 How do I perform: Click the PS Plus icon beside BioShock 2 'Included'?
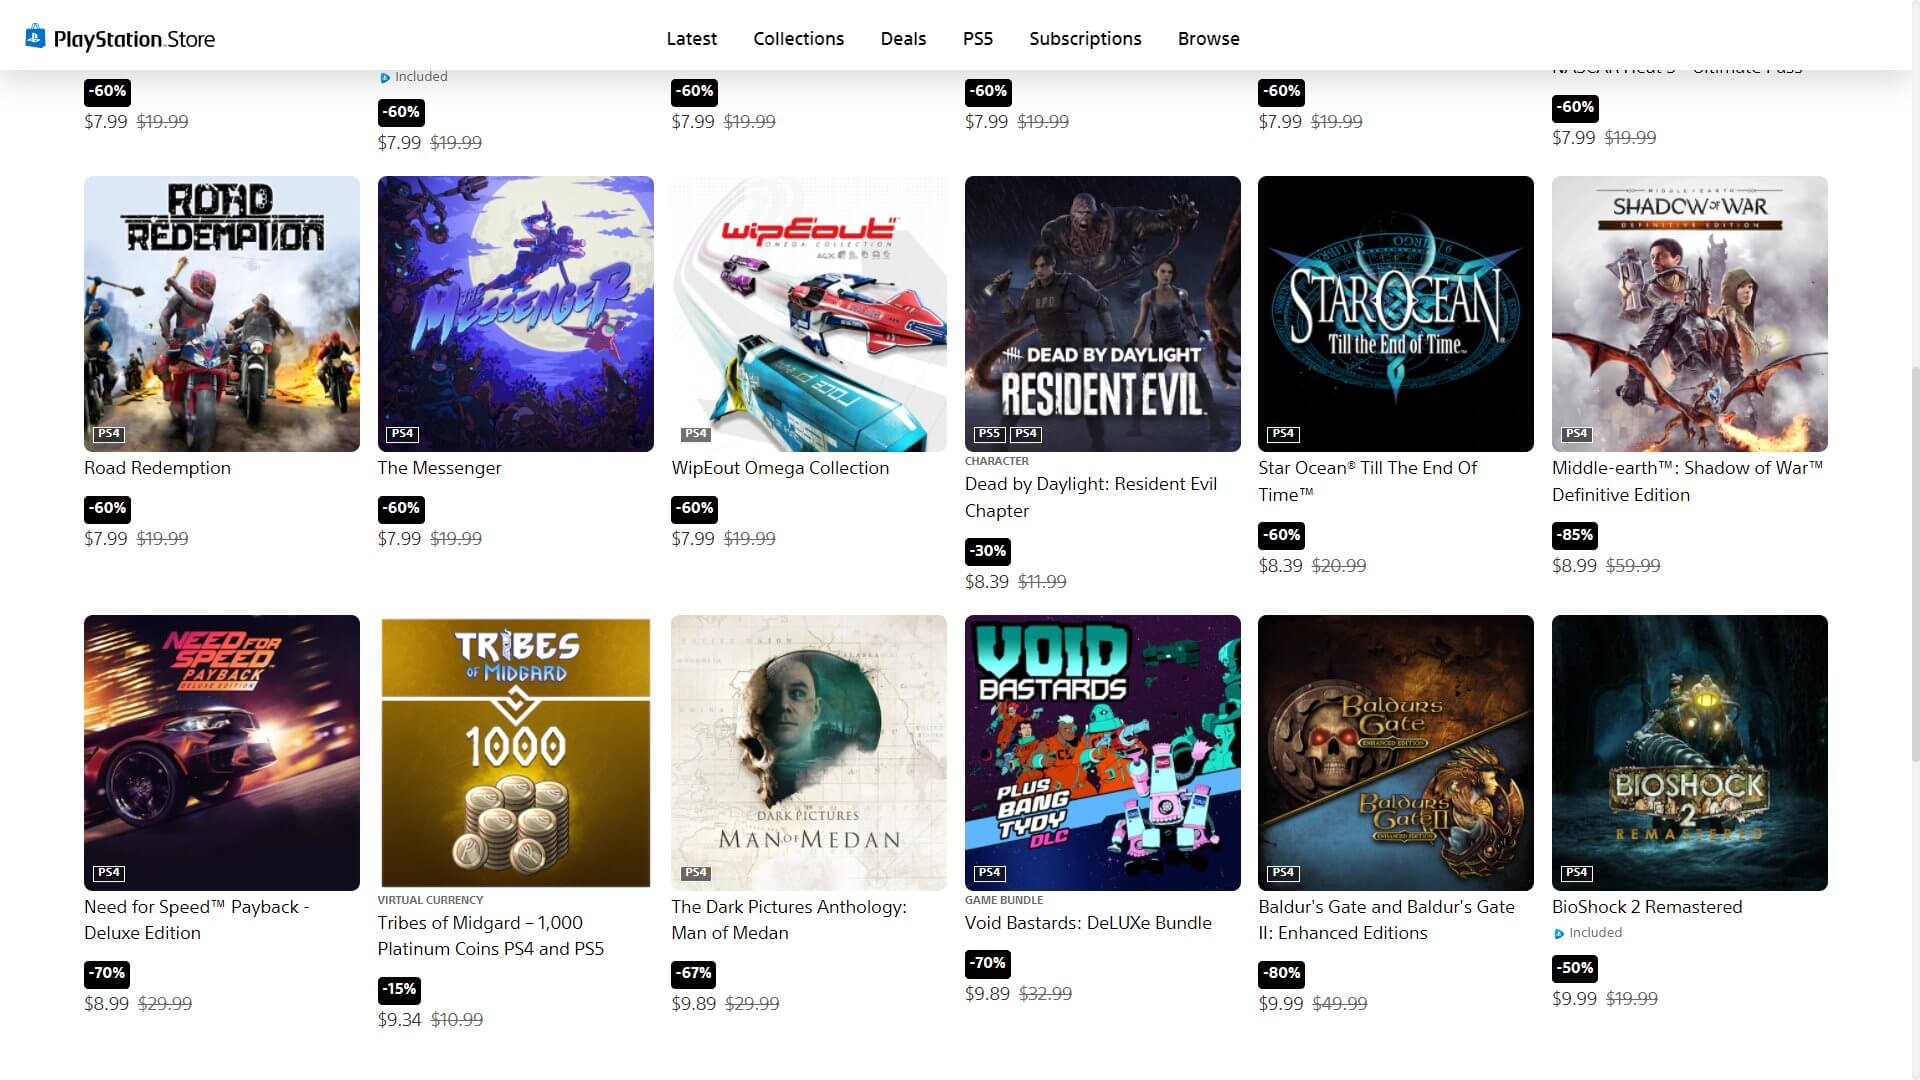click(x=1559, y=934)
